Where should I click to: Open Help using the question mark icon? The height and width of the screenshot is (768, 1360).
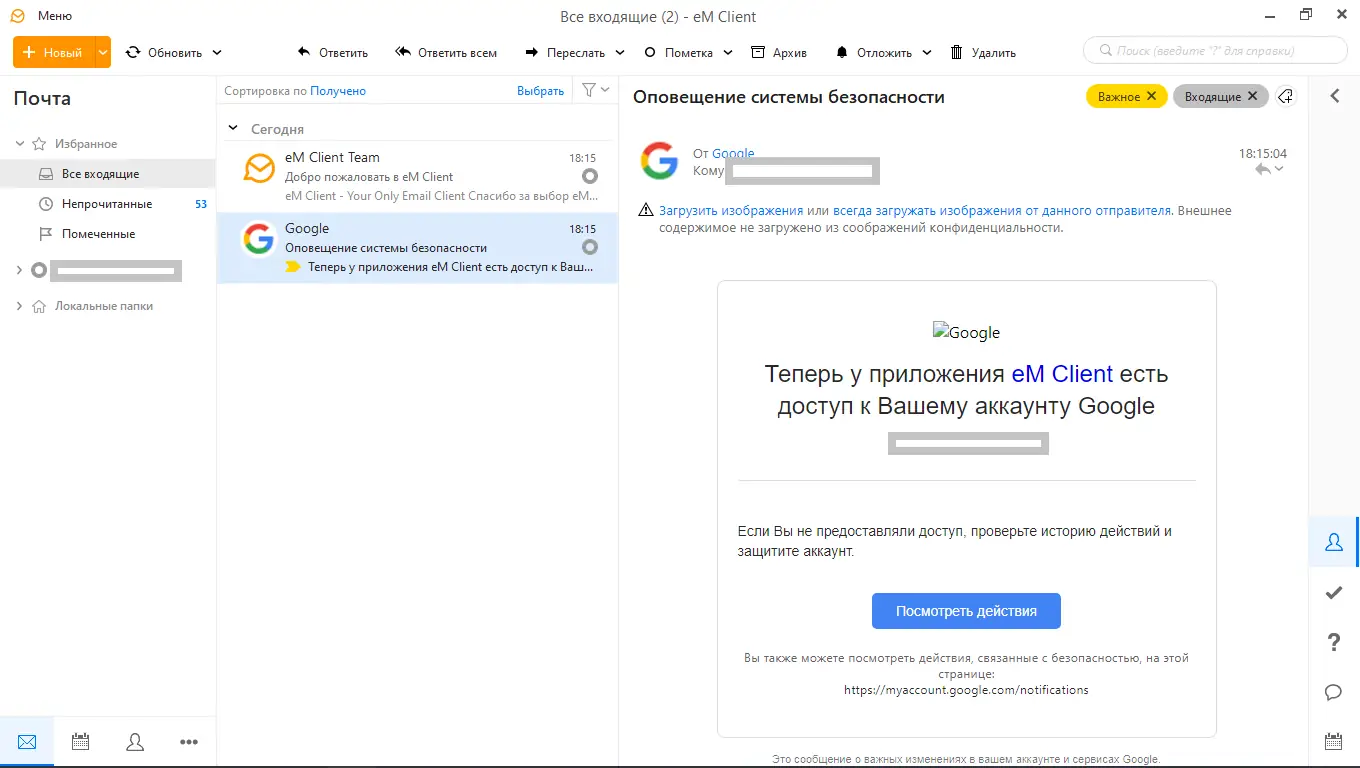(1333, 642)
